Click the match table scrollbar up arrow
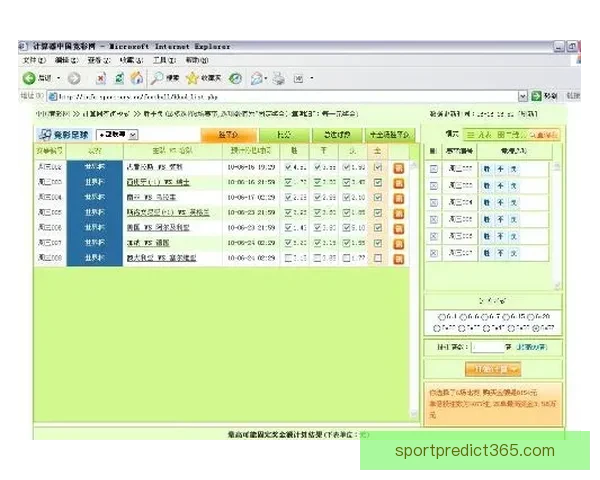 414,165
